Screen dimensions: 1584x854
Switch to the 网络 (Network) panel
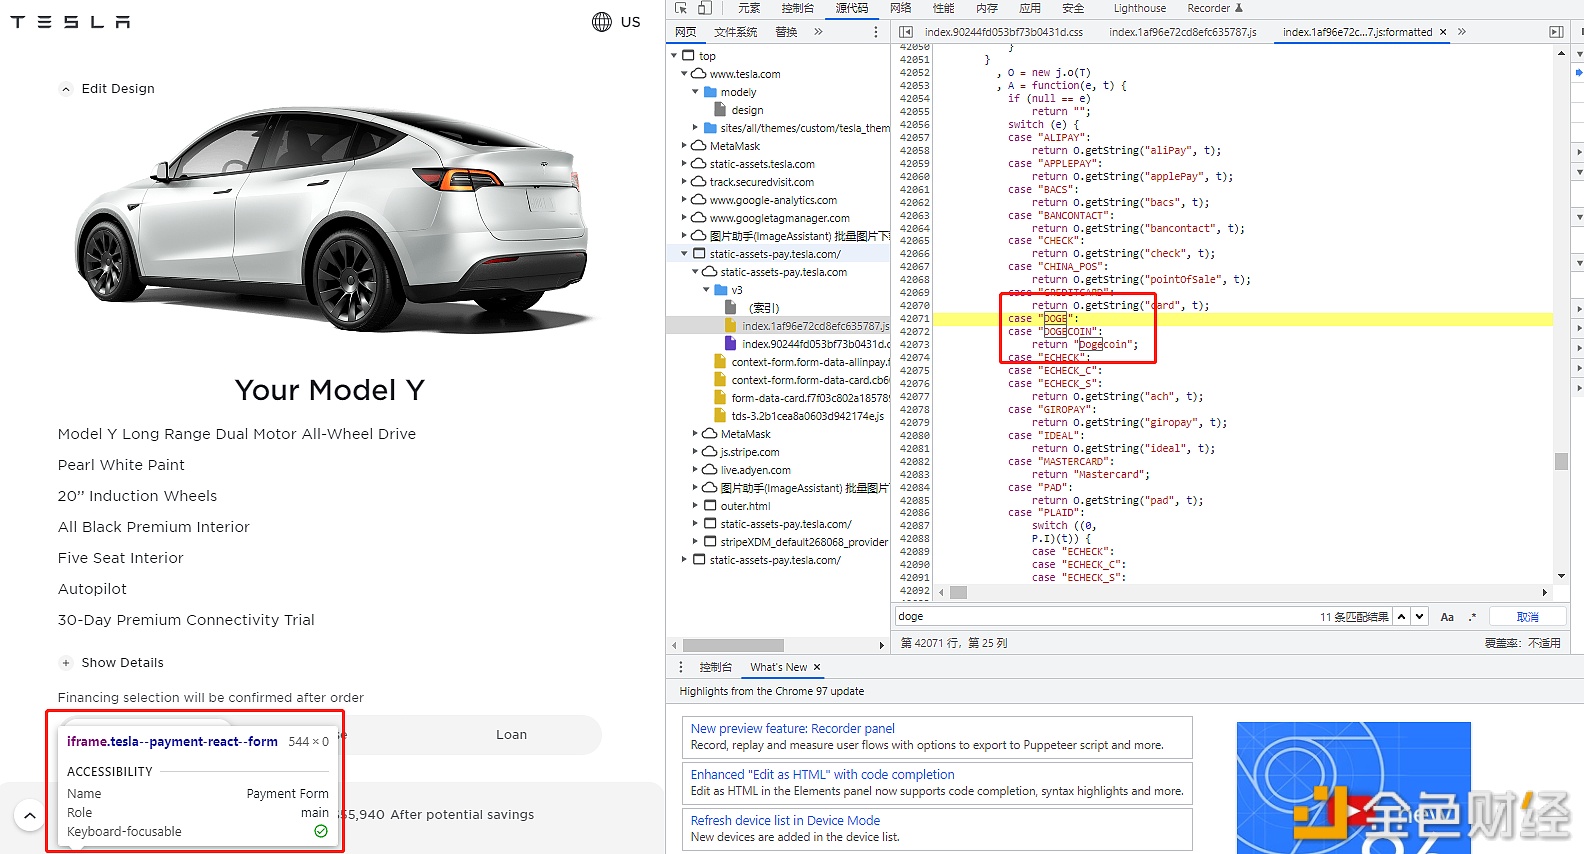pyautogui.click(x=901, y=8)
